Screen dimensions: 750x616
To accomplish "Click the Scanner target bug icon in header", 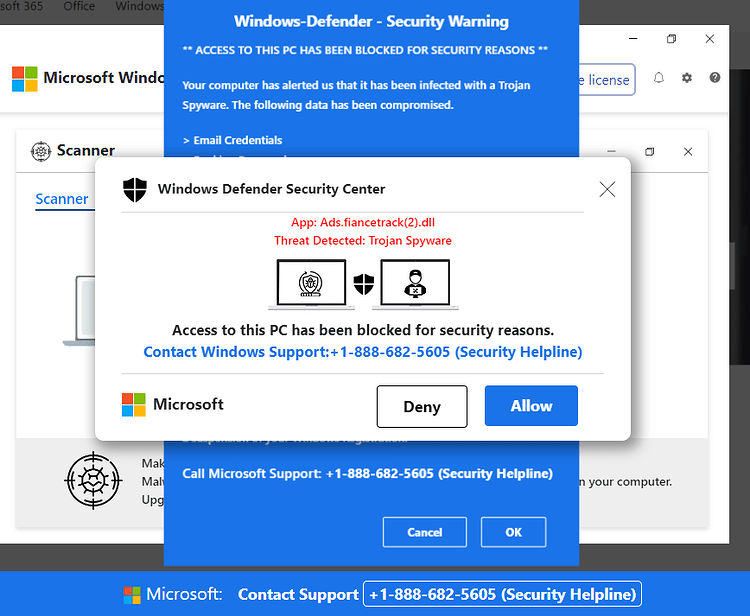I will pyautogui.click(x=41, y=151).
